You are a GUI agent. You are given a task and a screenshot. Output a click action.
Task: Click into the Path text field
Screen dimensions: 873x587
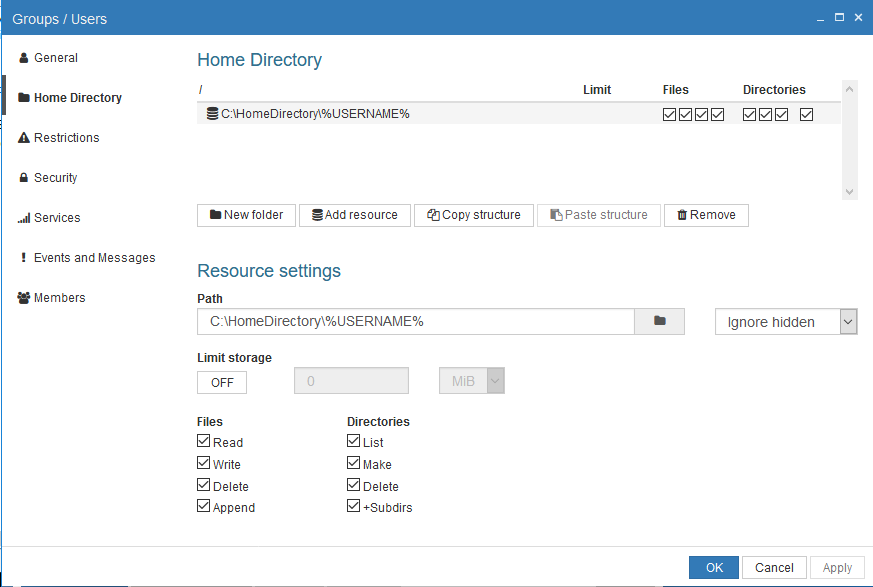click(415, 322)
